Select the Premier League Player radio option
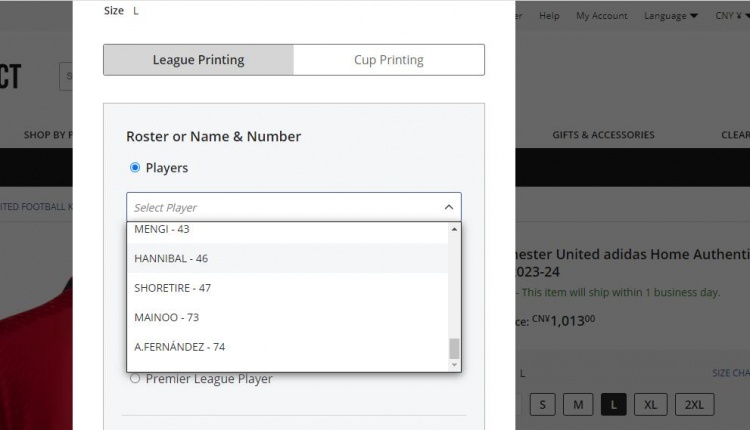The width and height of the screenshot is (750, 430). (135, 379)
